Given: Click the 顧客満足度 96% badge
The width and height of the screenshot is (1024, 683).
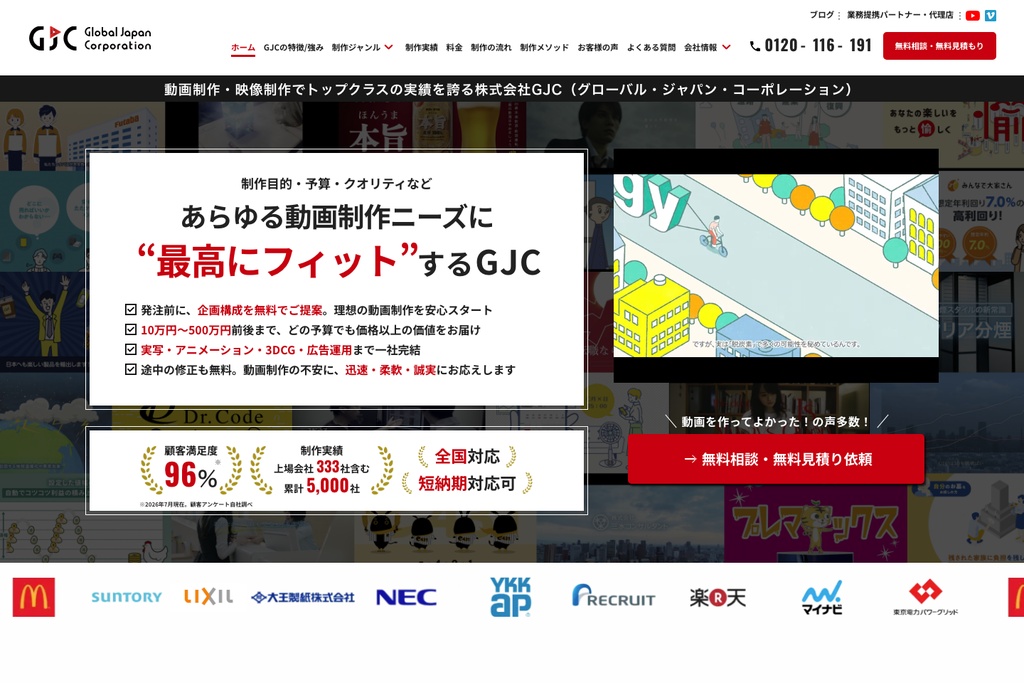Looking at the screenshot, I should (191, 470).
